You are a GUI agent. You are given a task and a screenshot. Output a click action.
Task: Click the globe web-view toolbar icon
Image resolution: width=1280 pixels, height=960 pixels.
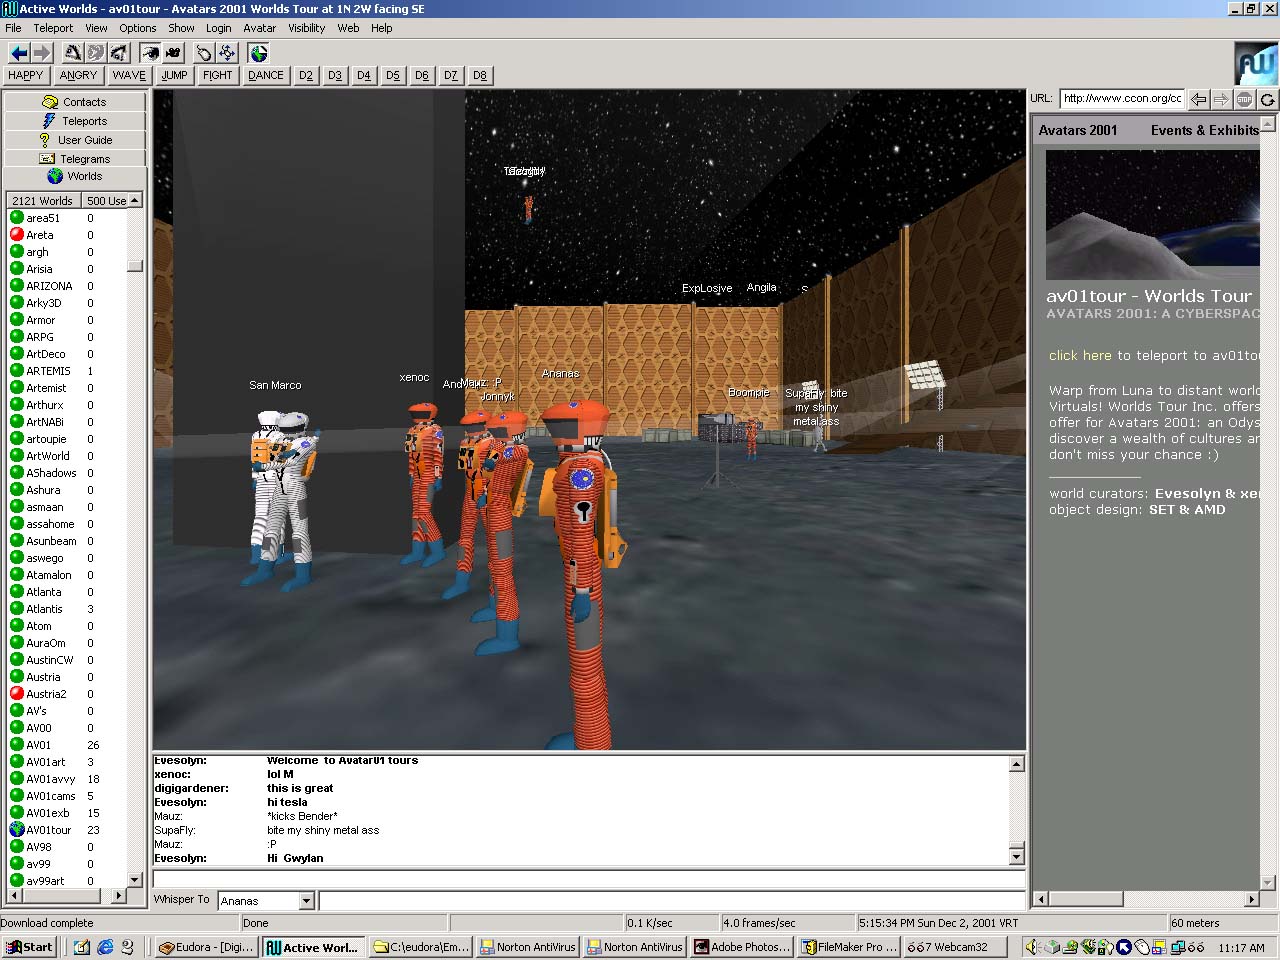tap(259, 53)
